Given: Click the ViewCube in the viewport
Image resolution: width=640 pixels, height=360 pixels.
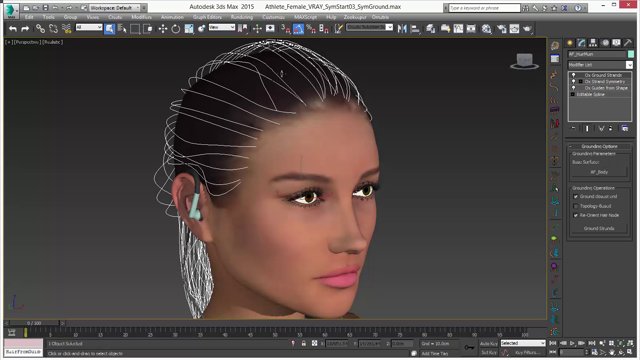Looking at the screenshot, I should point(524,61).
